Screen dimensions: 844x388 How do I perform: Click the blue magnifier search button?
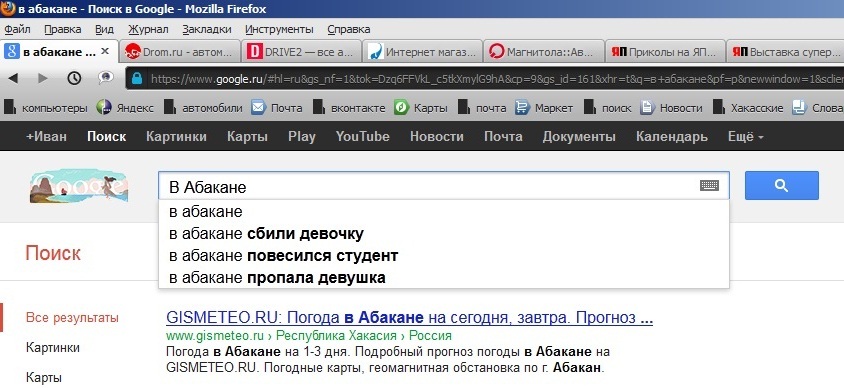tap(782, 186)
